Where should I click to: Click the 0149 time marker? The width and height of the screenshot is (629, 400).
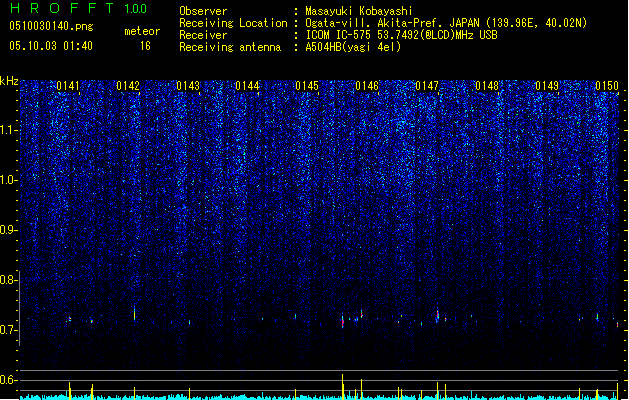(x=547, y=86)
